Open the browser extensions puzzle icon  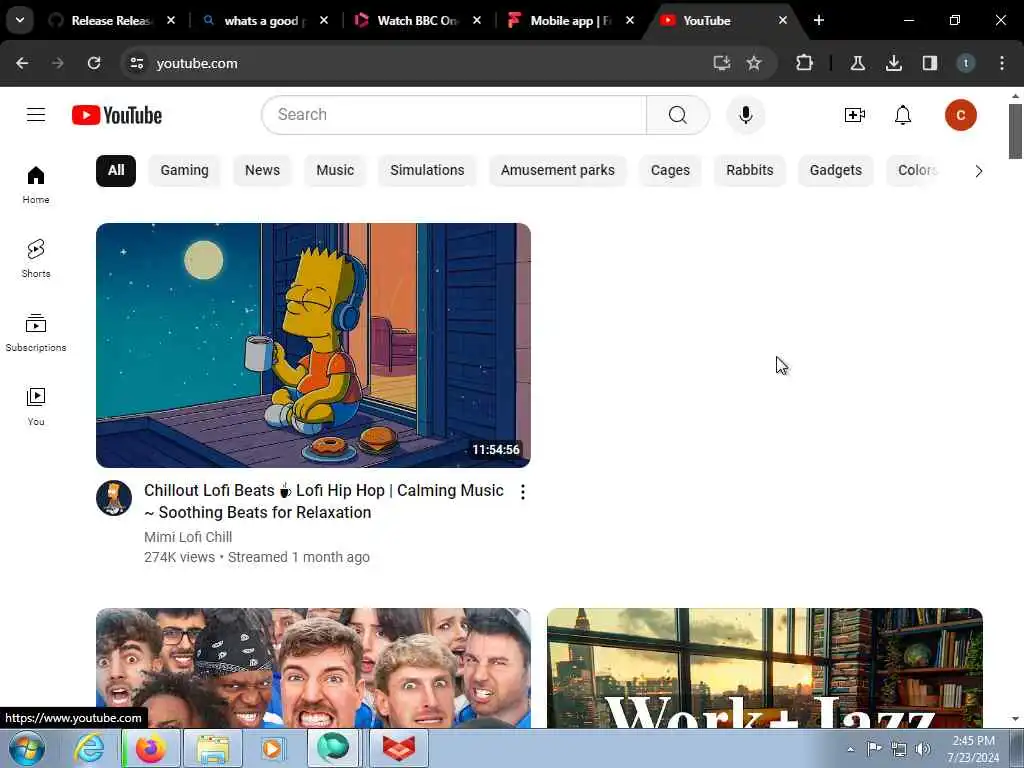(x=805, y=63)
